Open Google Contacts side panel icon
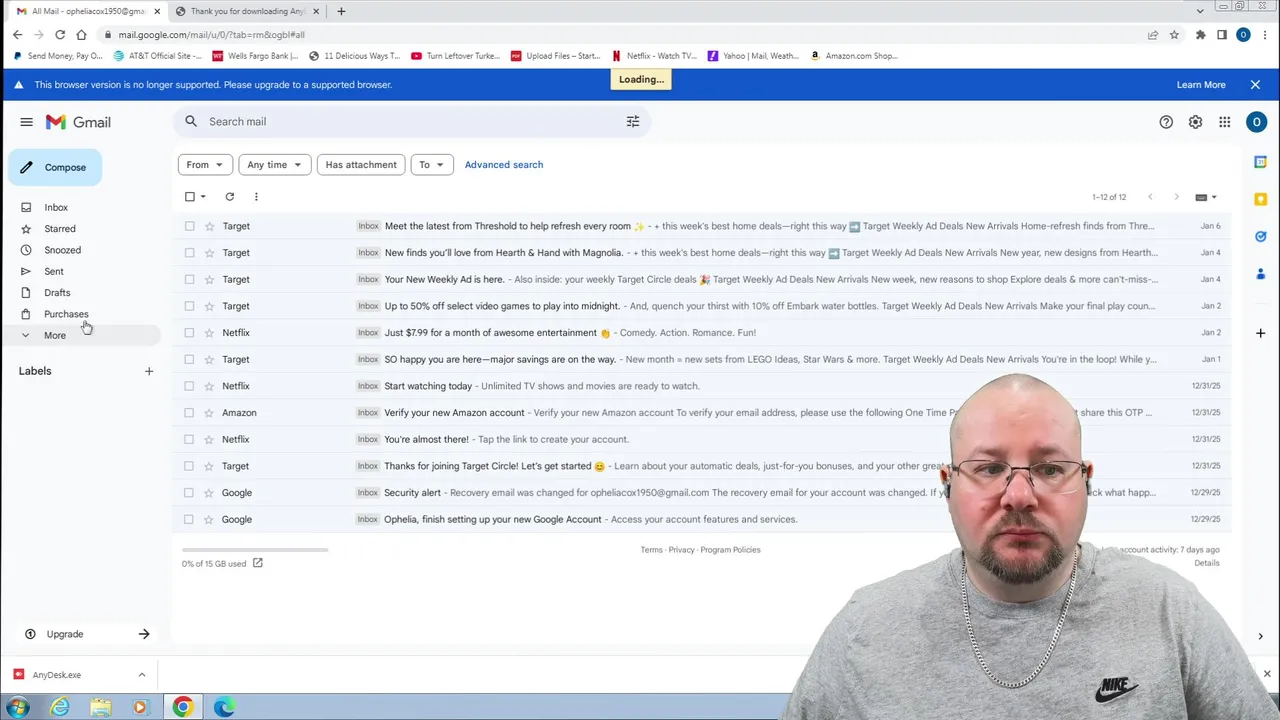The width and height of the screenshot is (1280, 720). 1260,273
